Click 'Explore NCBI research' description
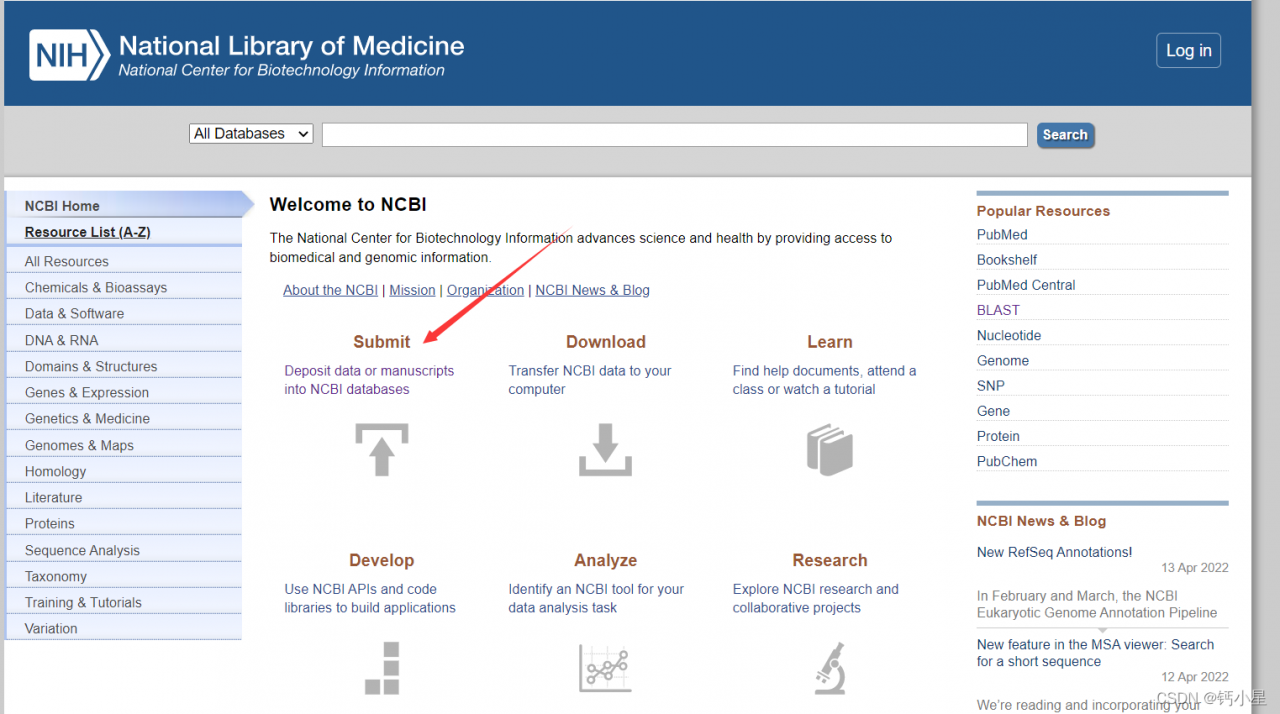The height and width of the screenshot is (714, 1280). pos(815,598)
